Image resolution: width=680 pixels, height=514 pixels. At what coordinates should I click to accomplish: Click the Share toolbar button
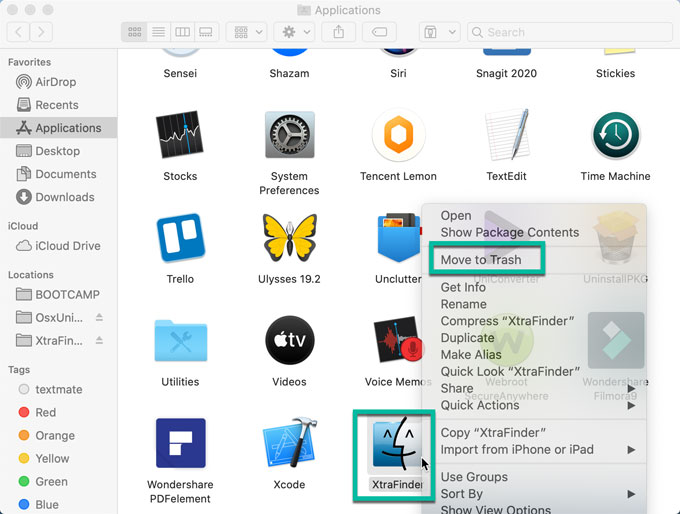(x=339, y=32)
